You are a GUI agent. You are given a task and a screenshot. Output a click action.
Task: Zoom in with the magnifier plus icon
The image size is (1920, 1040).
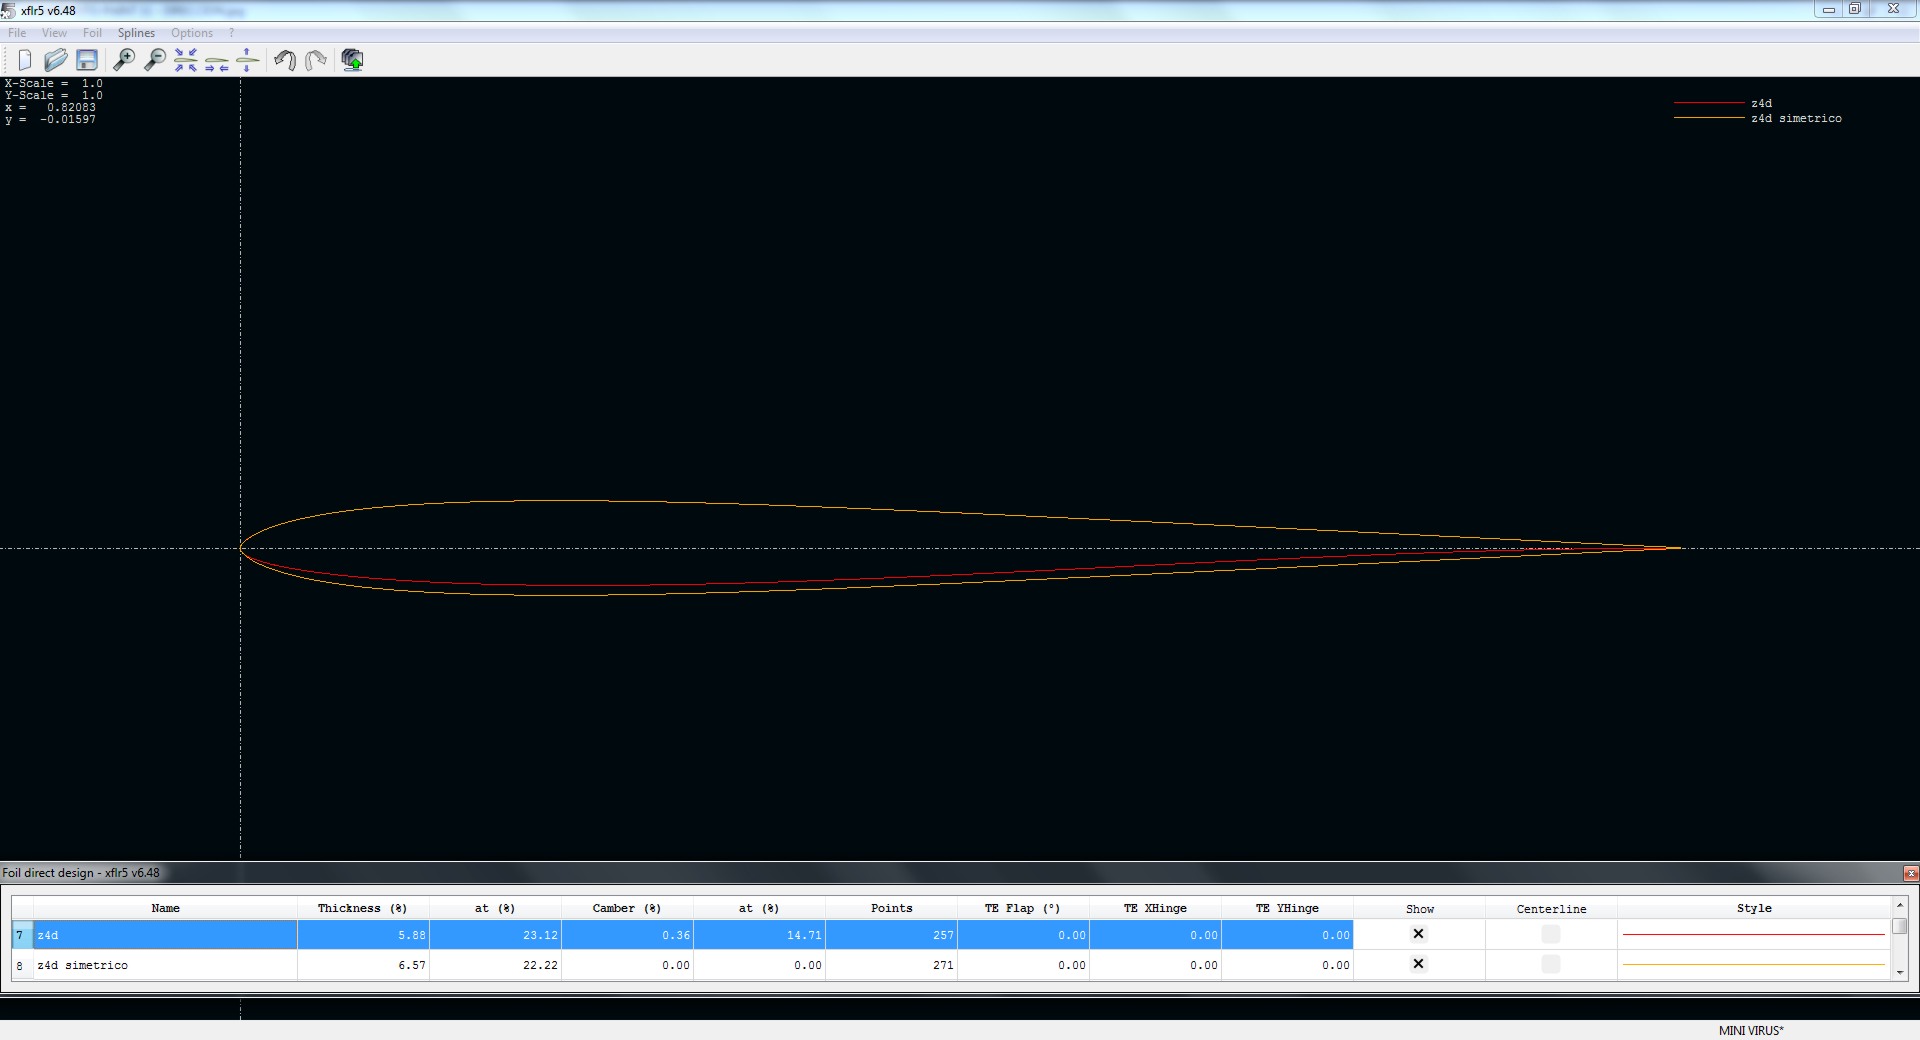(124, 60)
